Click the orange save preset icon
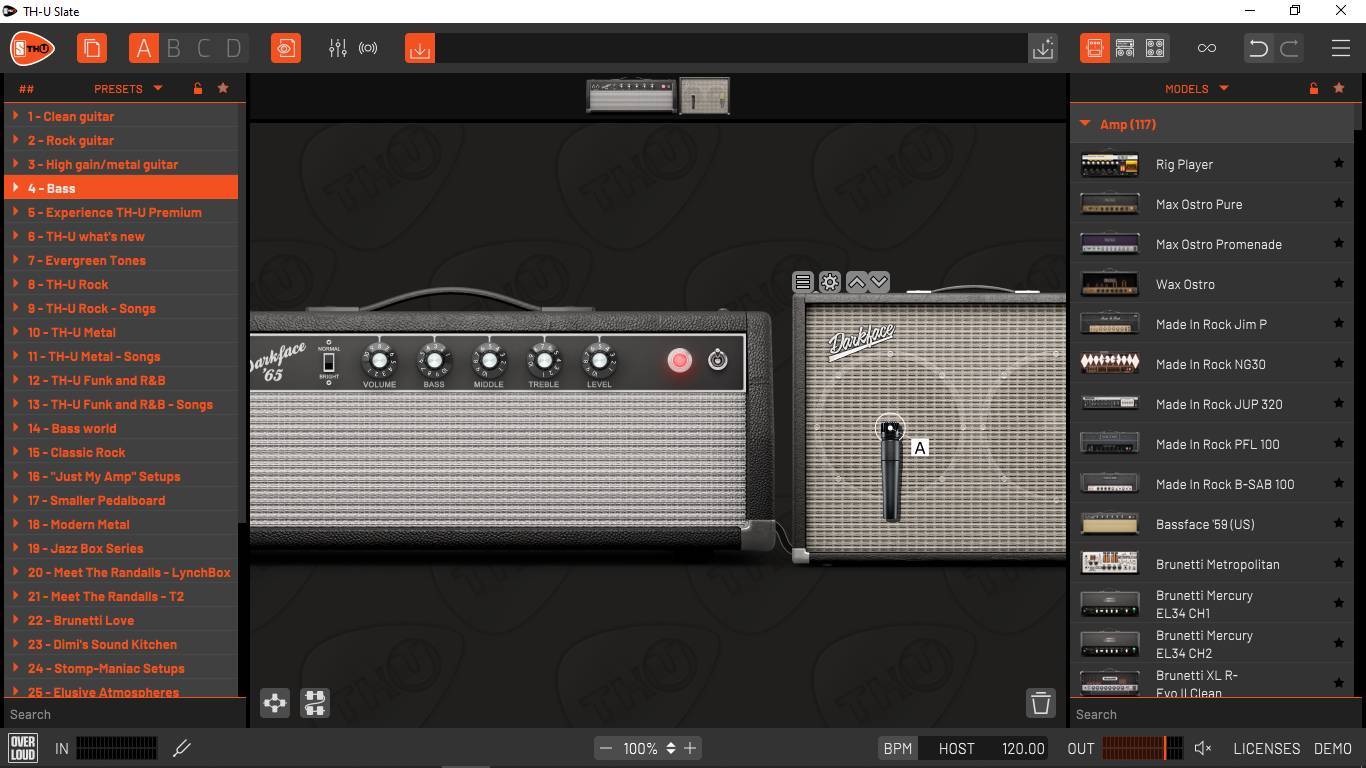This screenshot has width=1366, height=768. [420, 48]
